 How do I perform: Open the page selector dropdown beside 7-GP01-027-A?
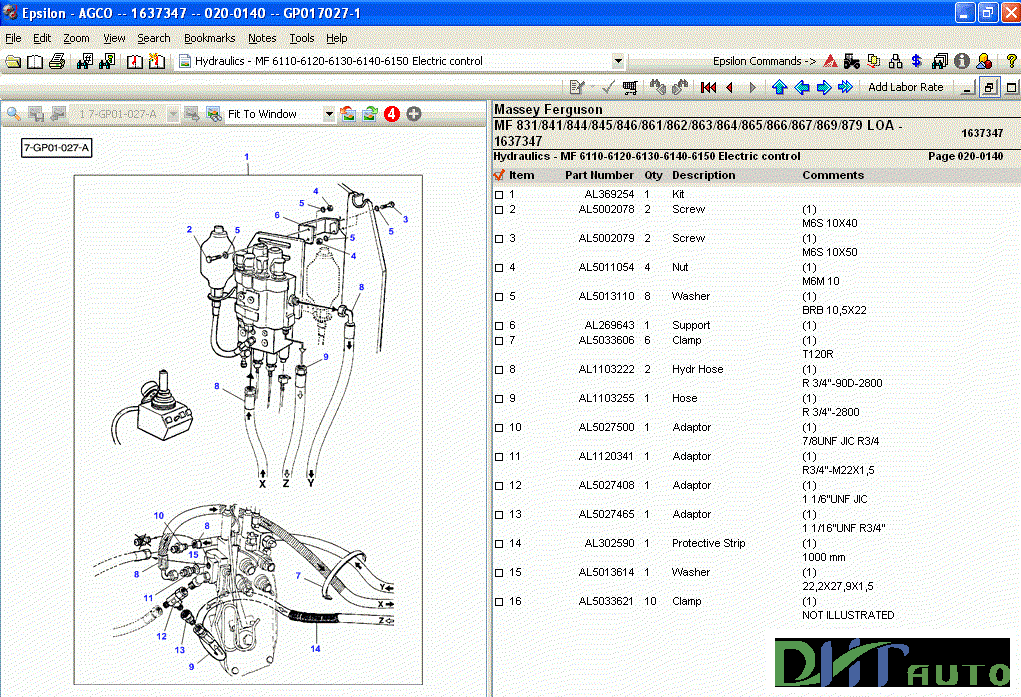click(x=173, y=113)
